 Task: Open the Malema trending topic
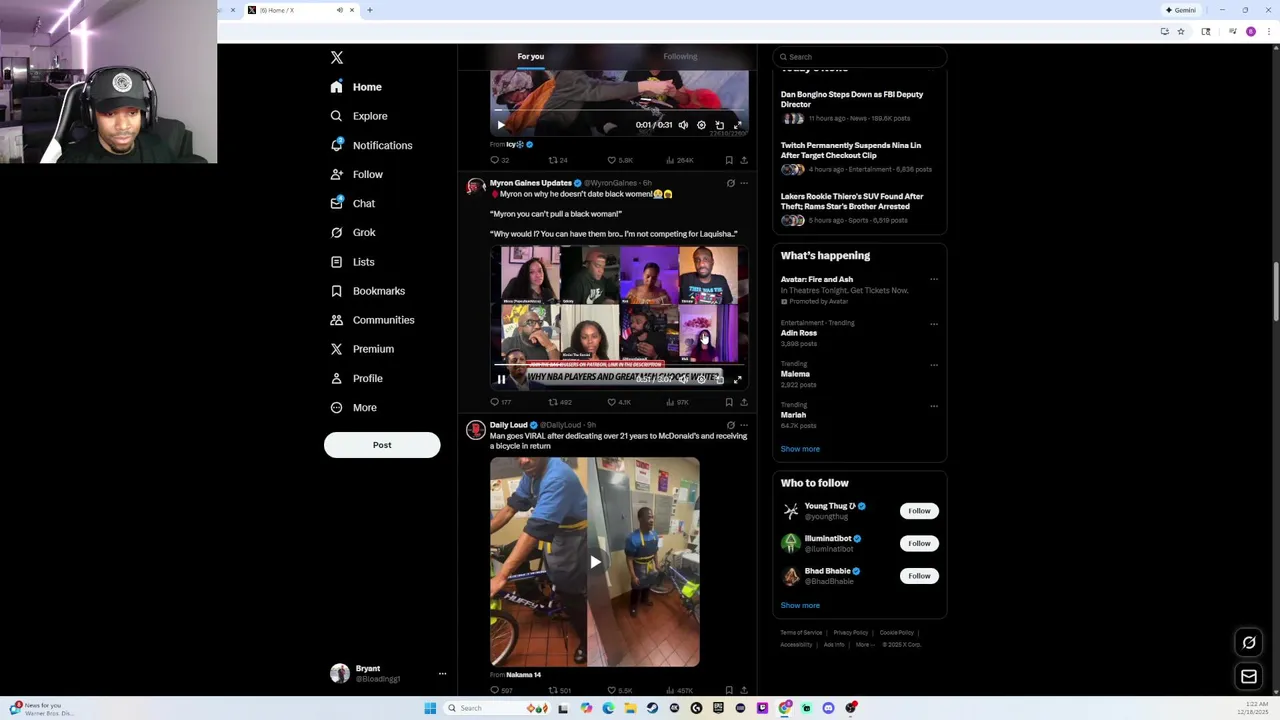pos(795,374)
